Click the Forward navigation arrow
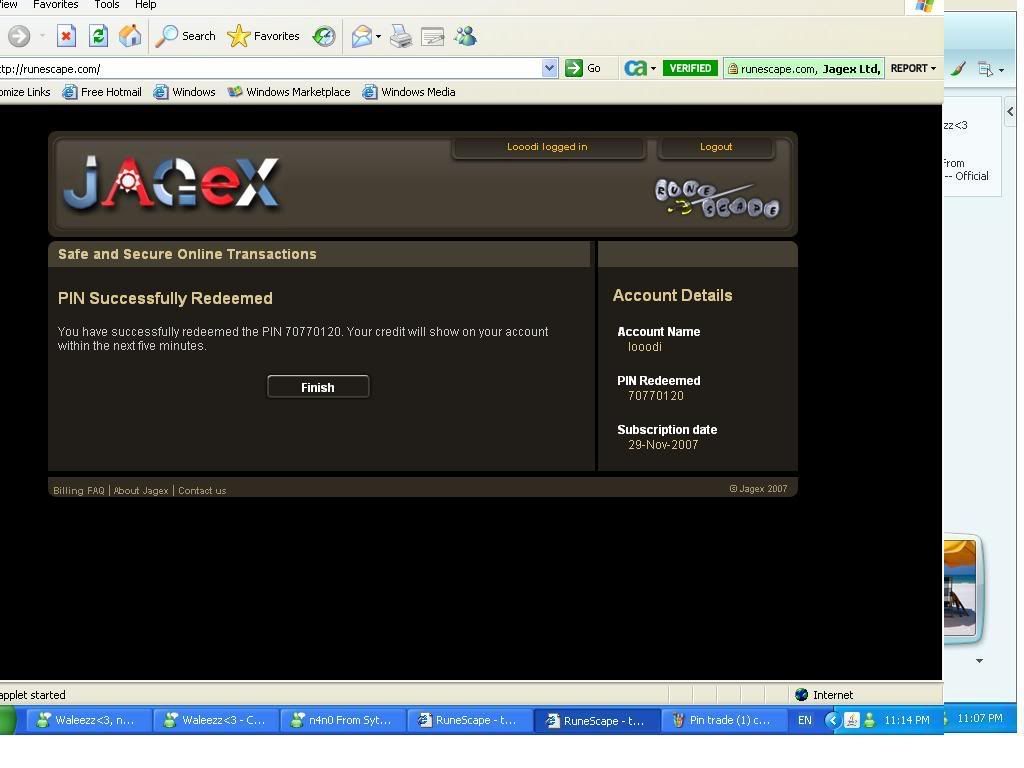 [x=19, y=35]
